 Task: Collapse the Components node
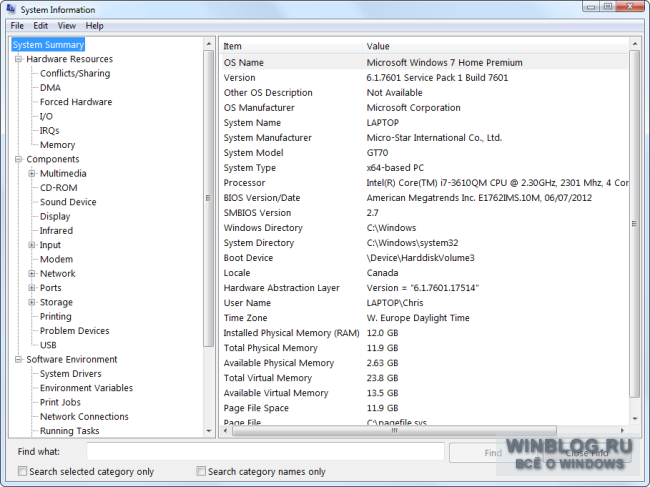tap(18, 159)
